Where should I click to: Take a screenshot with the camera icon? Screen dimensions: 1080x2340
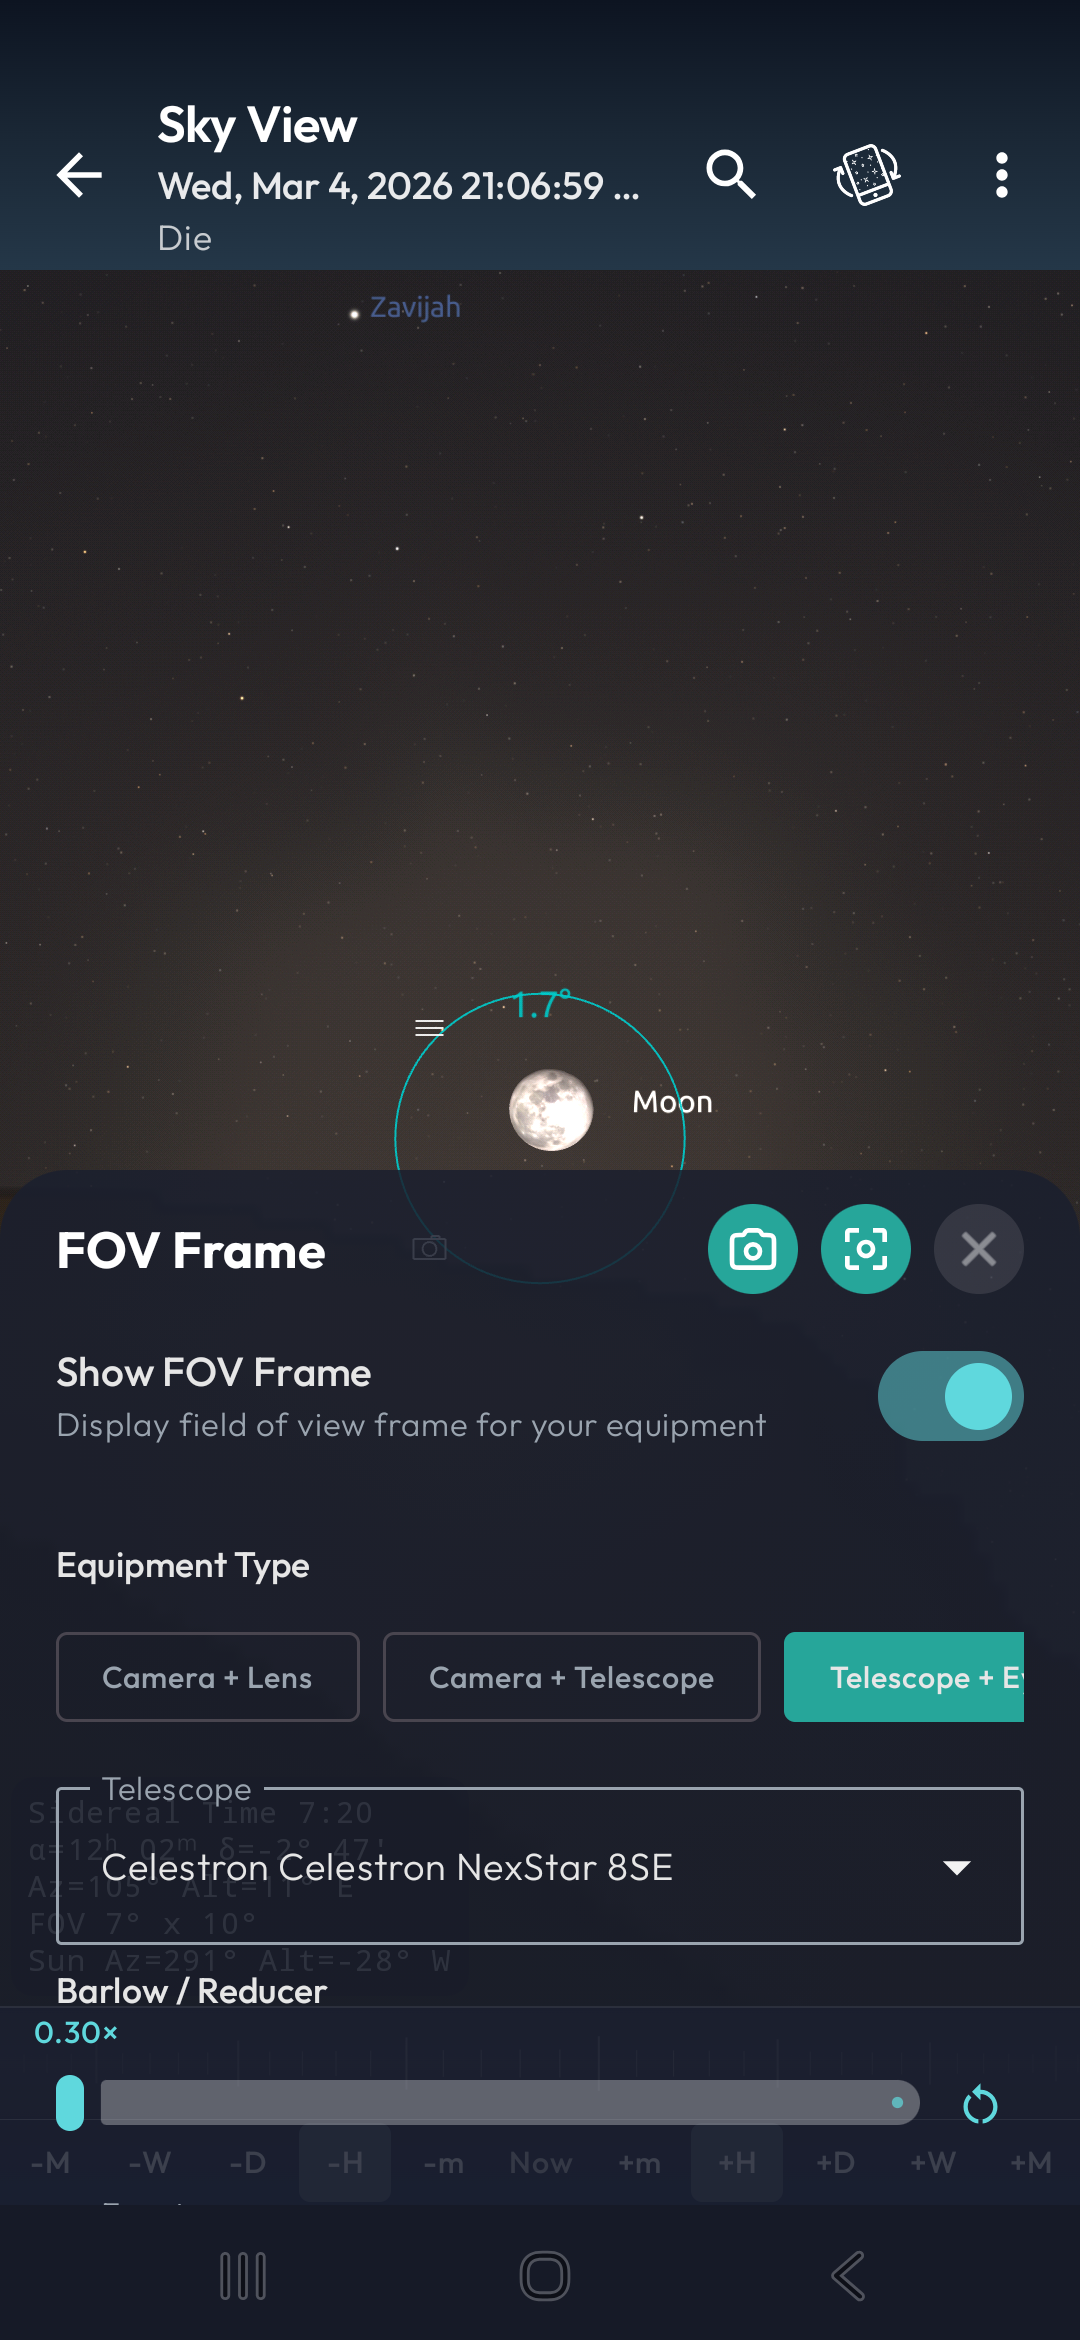752,1249
